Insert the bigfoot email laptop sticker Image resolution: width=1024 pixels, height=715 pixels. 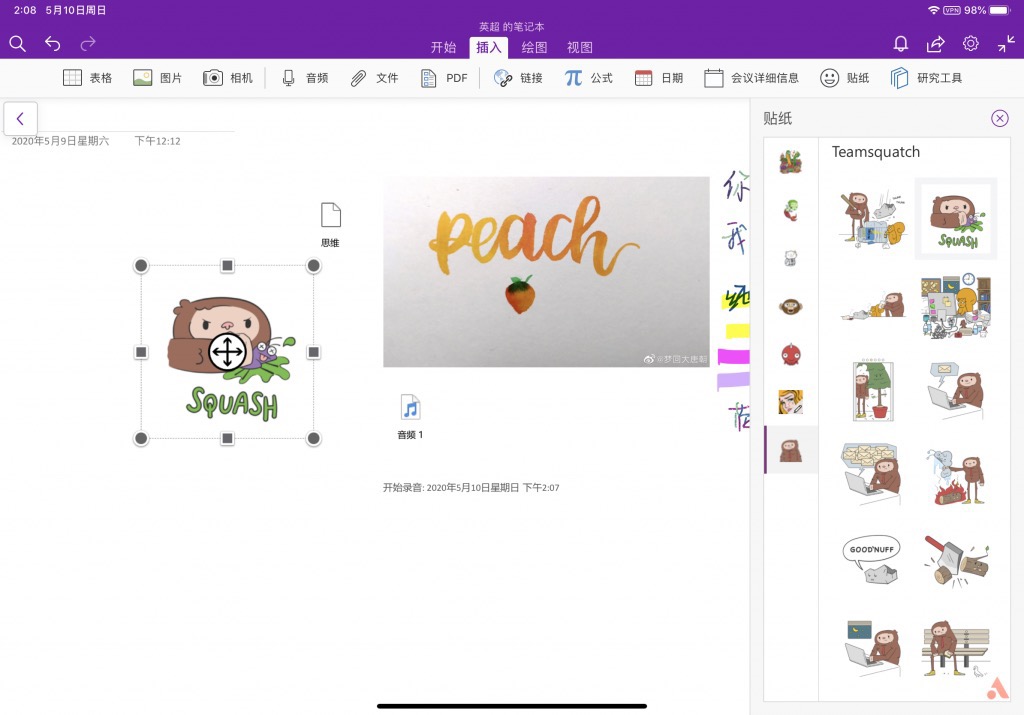tap(956, 390)
